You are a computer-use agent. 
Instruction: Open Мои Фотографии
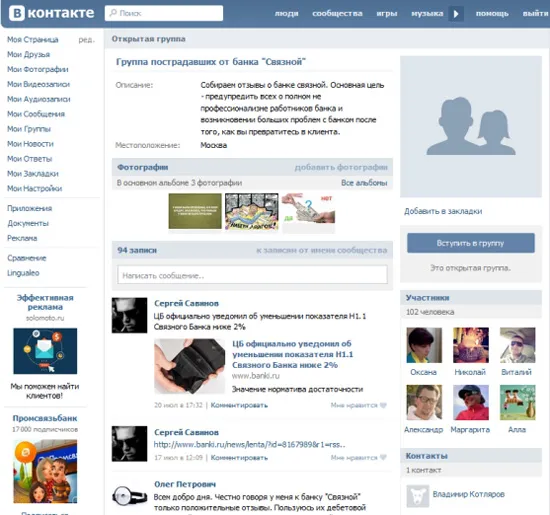[x=38, y=69]
